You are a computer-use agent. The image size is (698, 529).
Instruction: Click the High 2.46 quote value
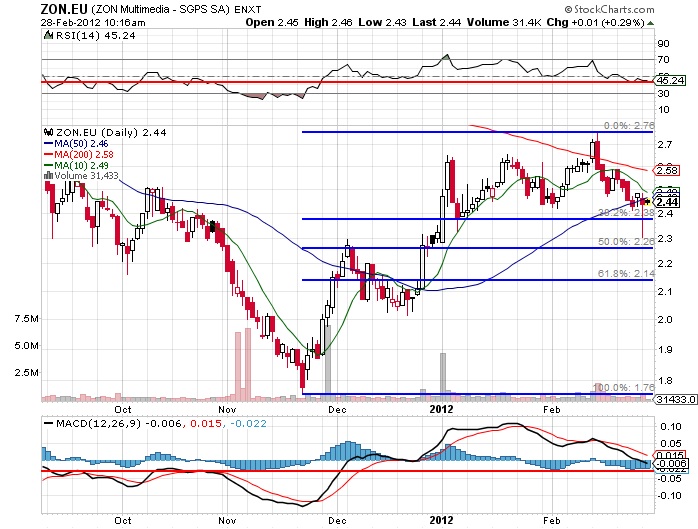328,22
